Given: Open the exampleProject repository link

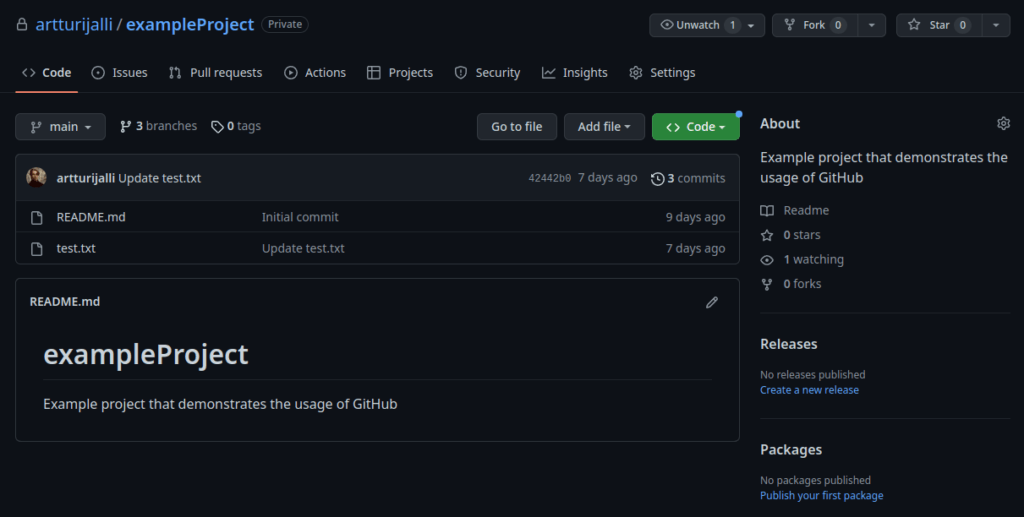Looking at the screenshot, I should (x=189, y=25).
